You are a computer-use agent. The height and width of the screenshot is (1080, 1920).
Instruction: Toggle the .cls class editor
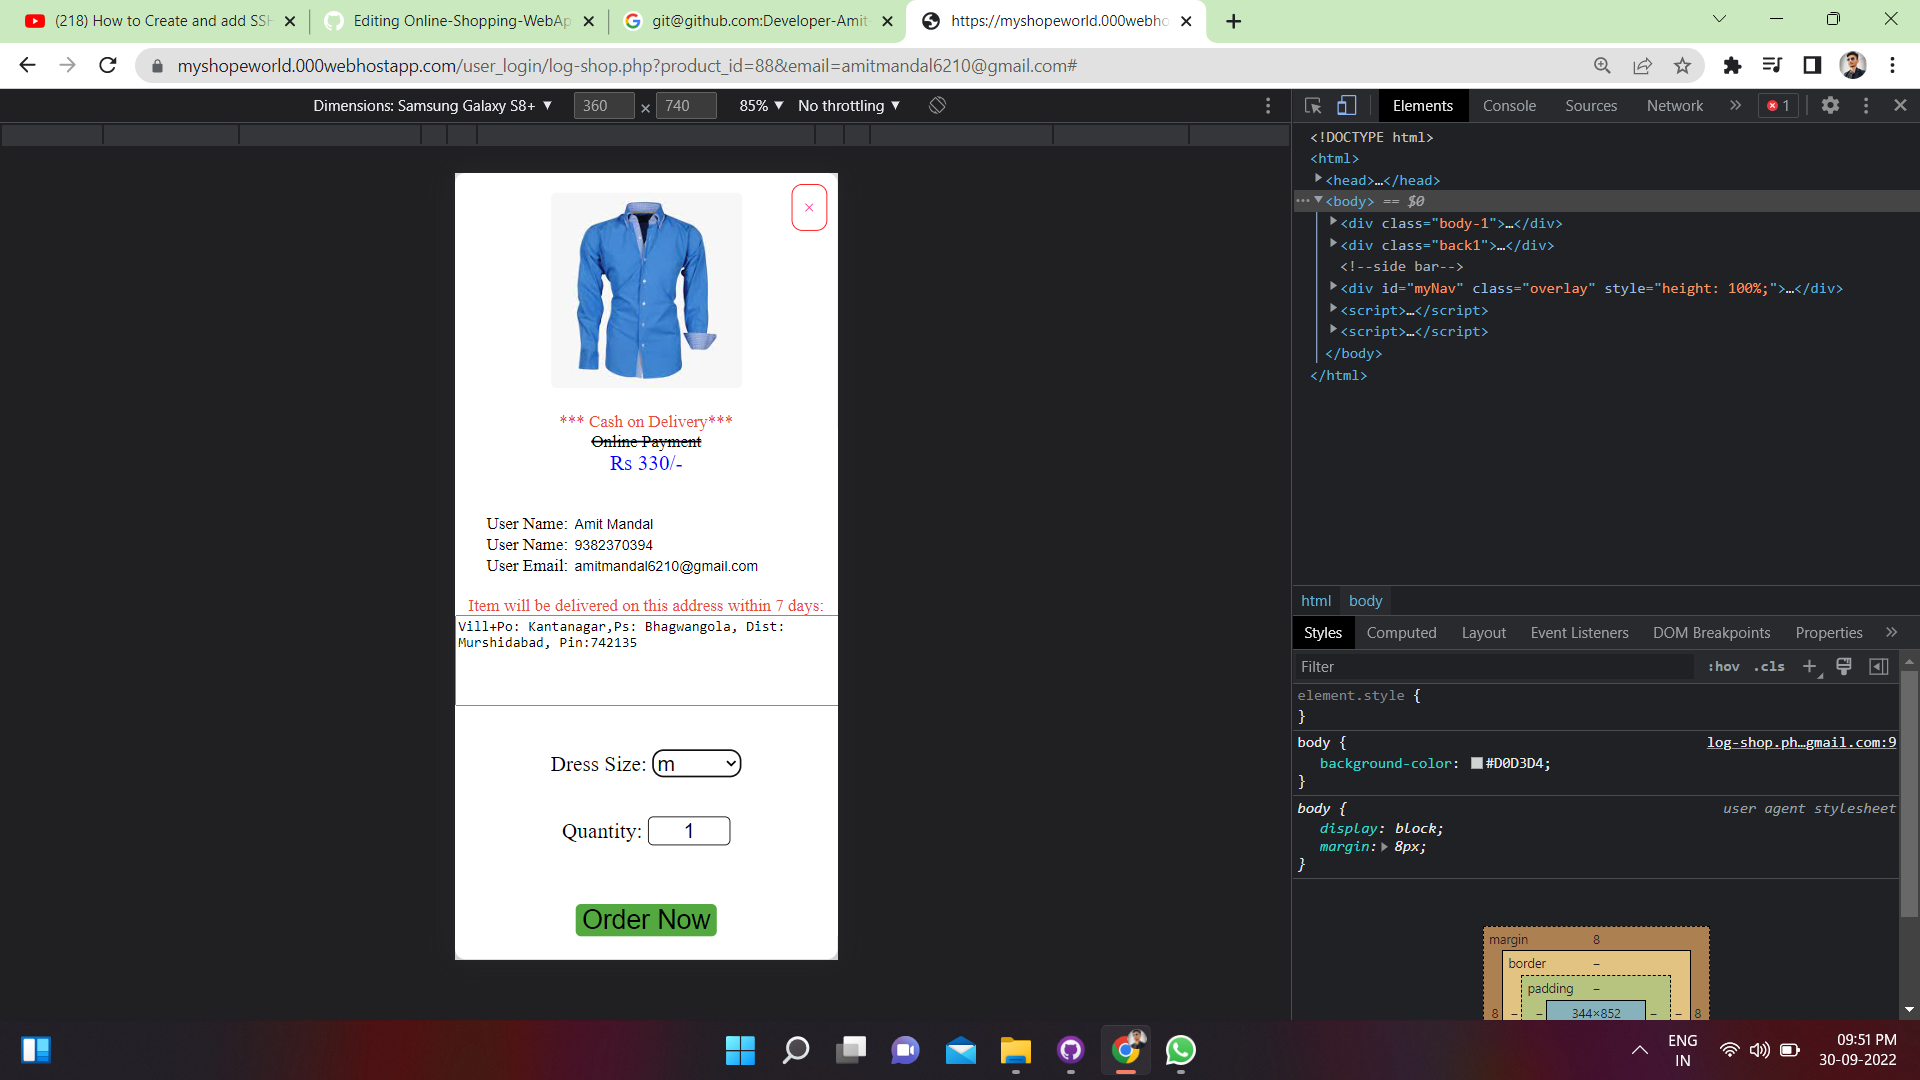tap(1769, 666)
